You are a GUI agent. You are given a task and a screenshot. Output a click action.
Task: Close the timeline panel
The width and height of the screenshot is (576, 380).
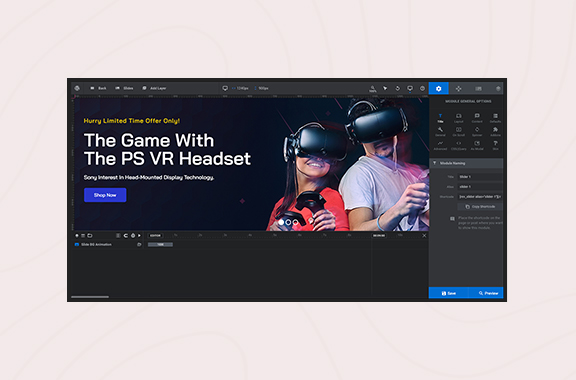[x=424, y=236]
